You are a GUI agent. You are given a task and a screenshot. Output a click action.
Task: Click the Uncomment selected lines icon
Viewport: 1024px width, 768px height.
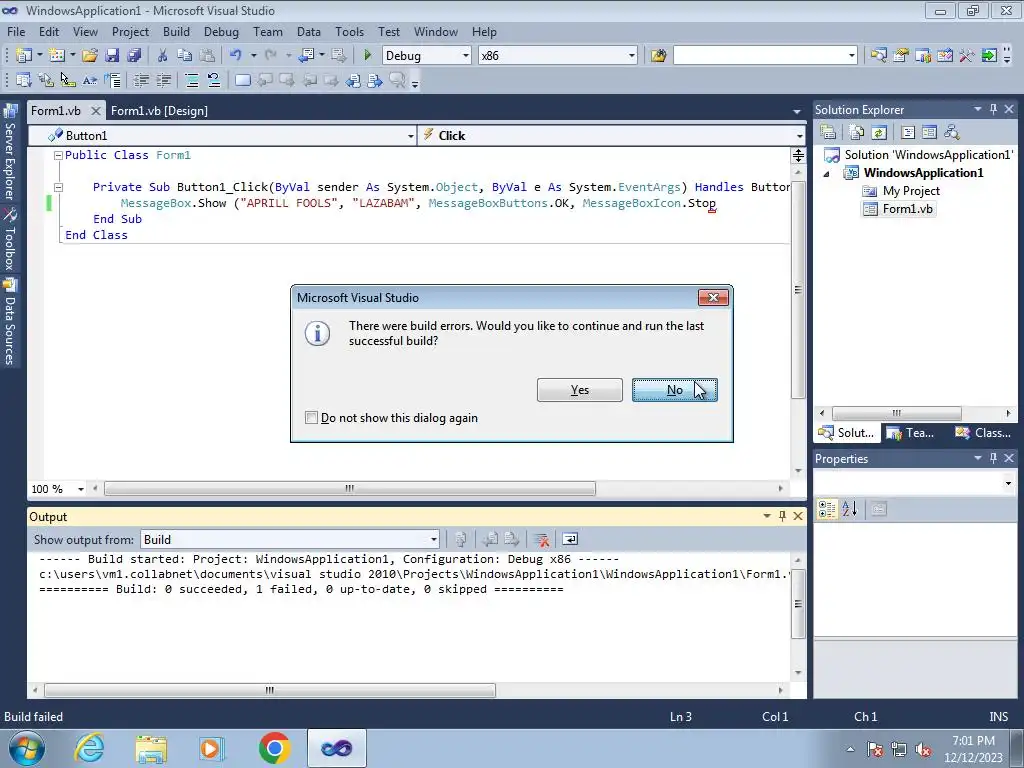[214, 80]
